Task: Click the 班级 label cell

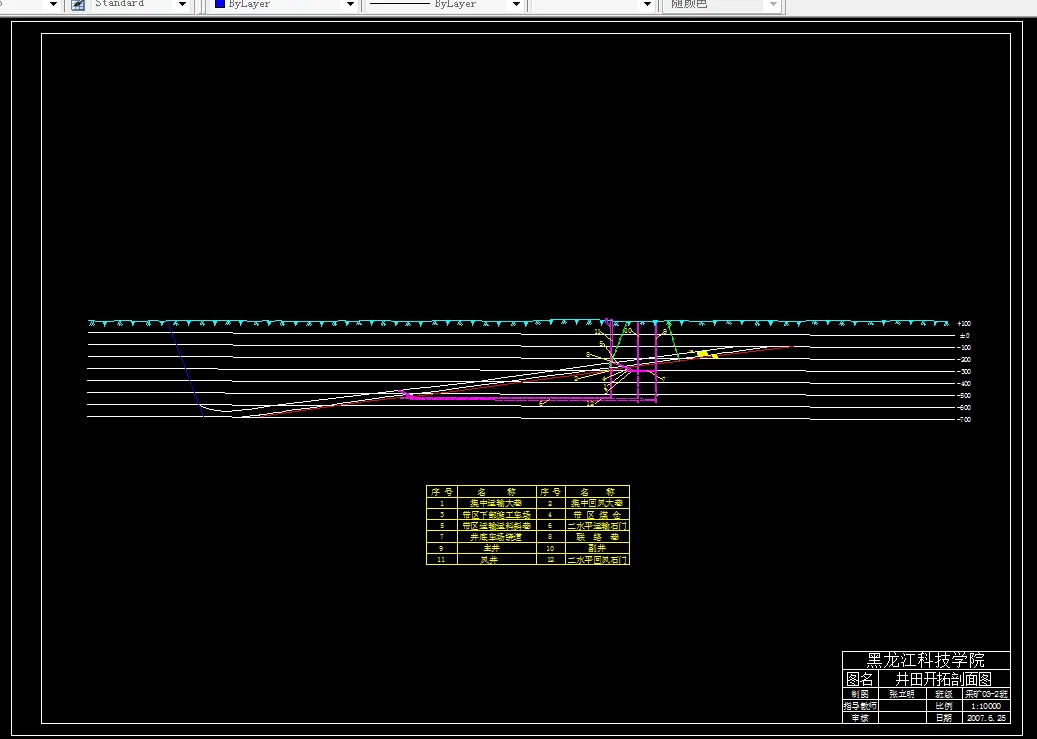Action: tap(944, 694)
